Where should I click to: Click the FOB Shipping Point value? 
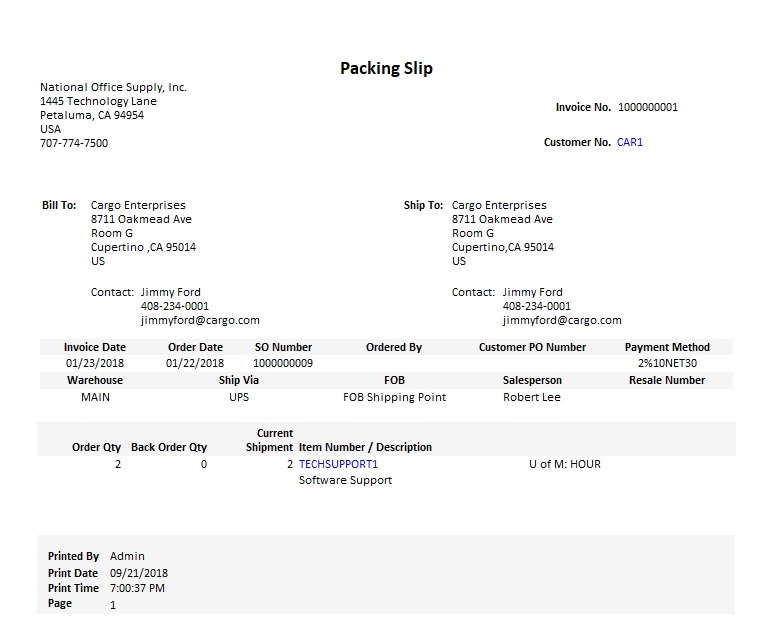(394, 397)
